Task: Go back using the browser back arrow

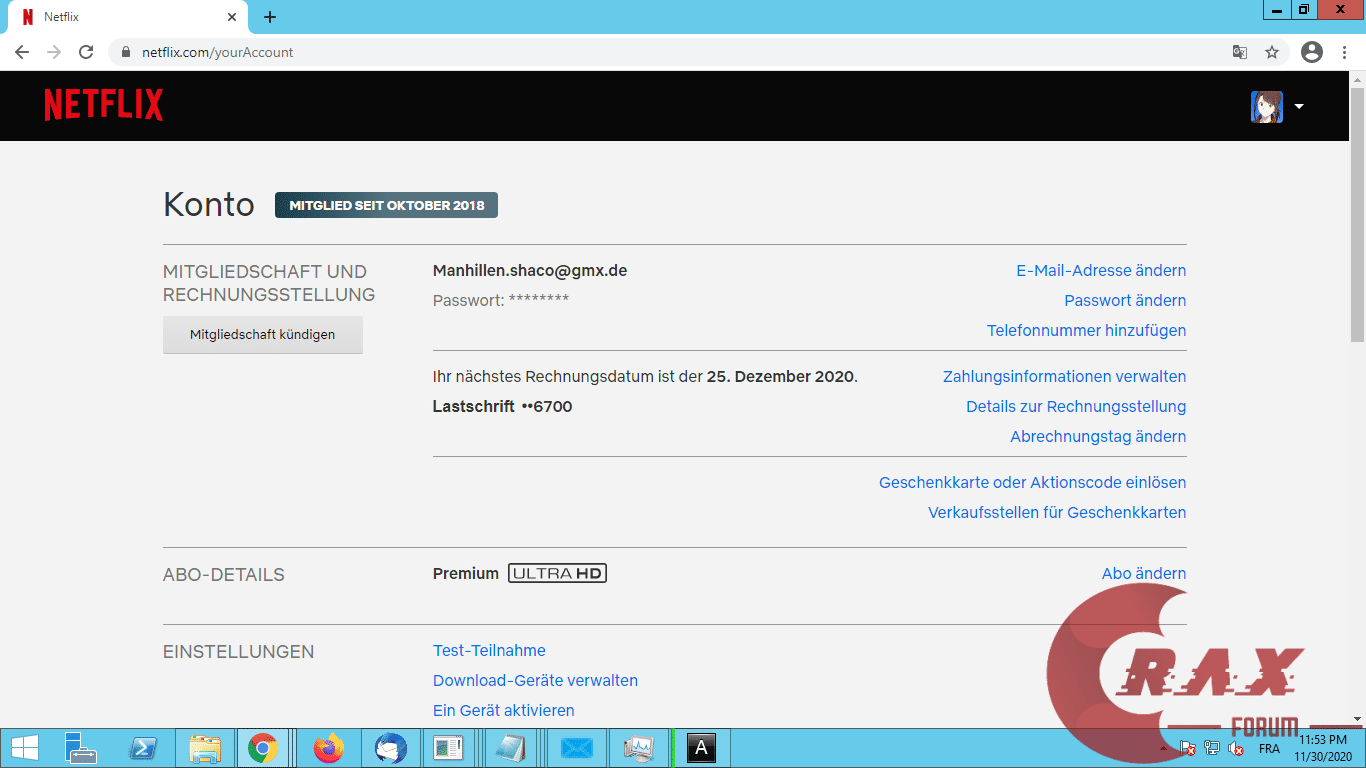Action: coord(22,52)
